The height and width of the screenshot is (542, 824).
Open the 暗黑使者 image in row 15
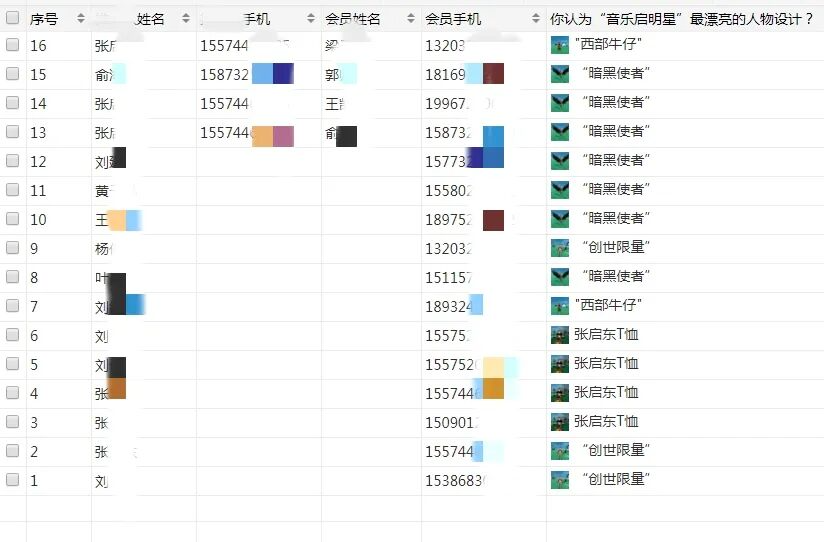(x=560, y=74)
